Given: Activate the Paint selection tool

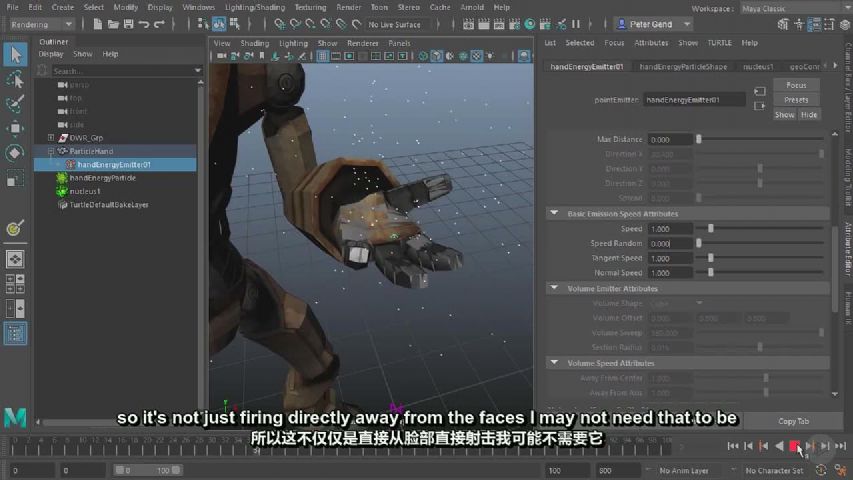Looking at the screenshot, I should point(15,103).
